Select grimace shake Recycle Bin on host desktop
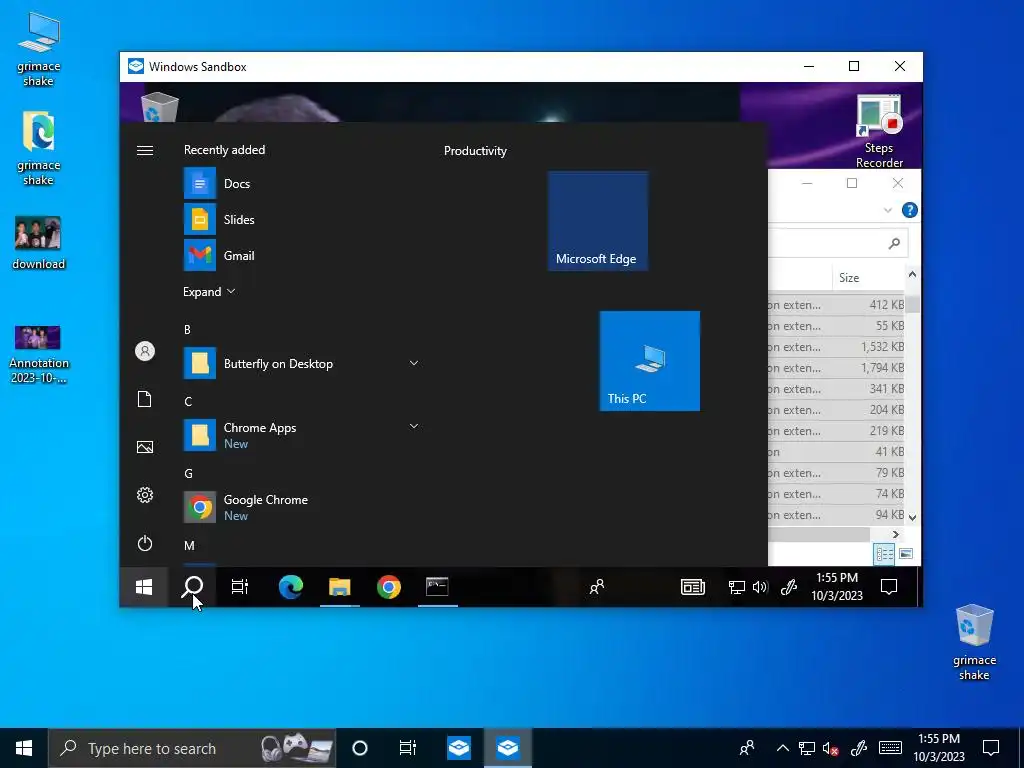This screenshot has width=1024, height=768. click(x=974, y=643)
